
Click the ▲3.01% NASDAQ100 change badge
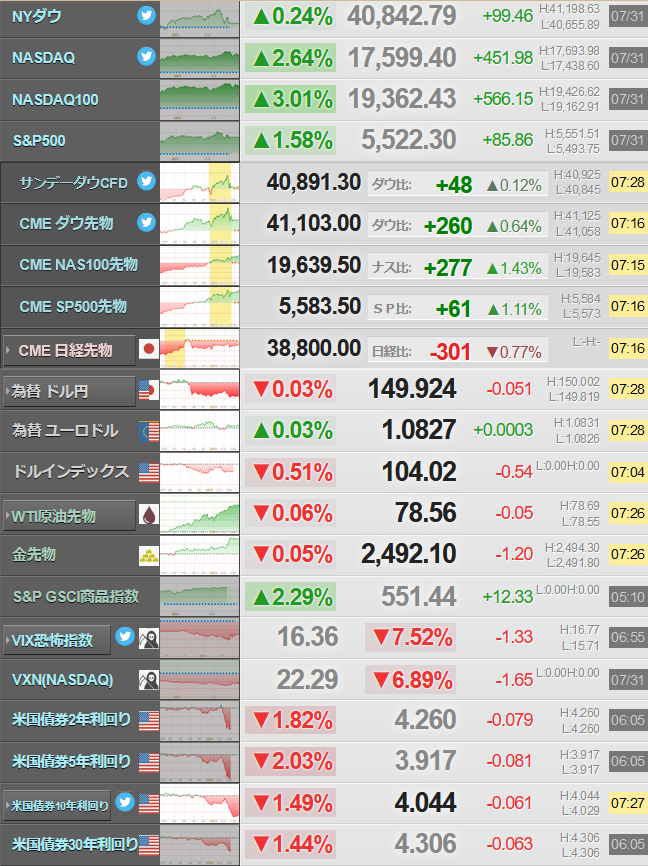pyautogui.click(x=290, y=99)
